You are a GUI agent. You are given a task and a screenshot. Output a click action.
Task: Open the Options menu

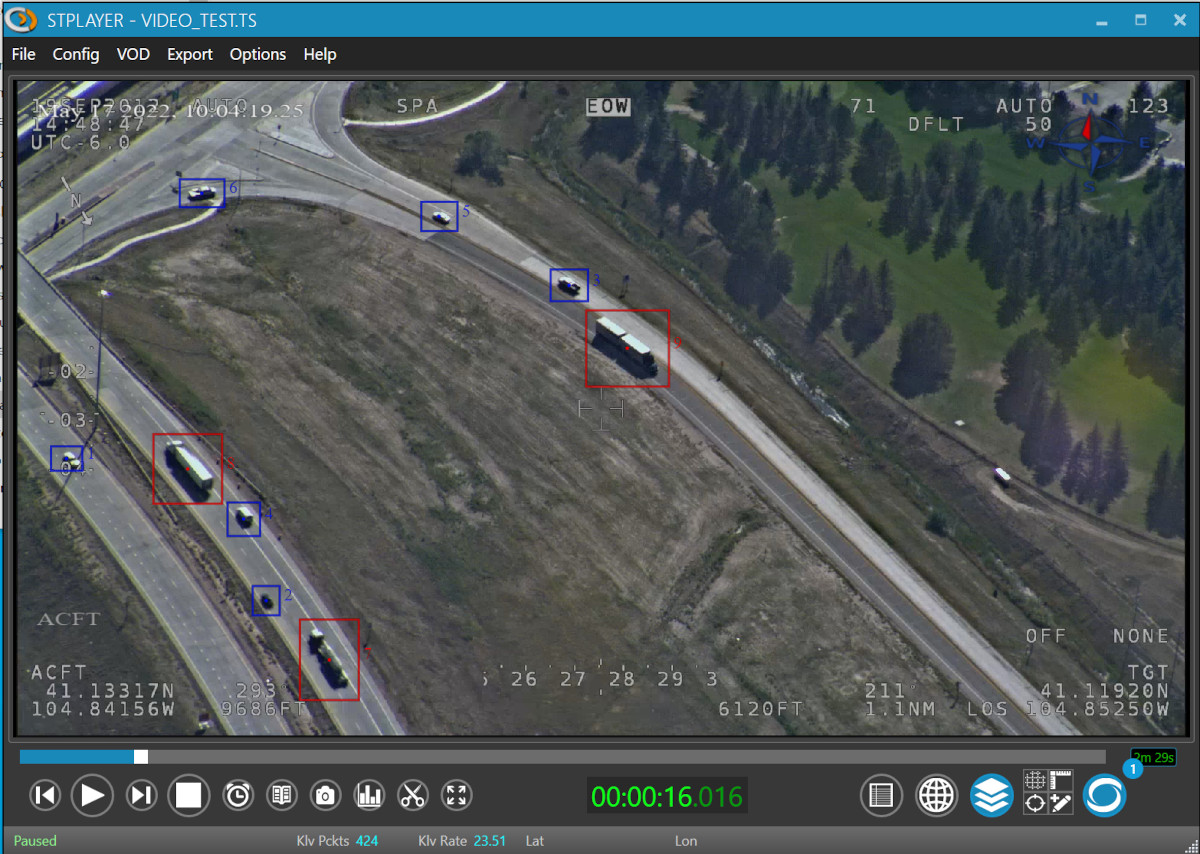[257, 54]
